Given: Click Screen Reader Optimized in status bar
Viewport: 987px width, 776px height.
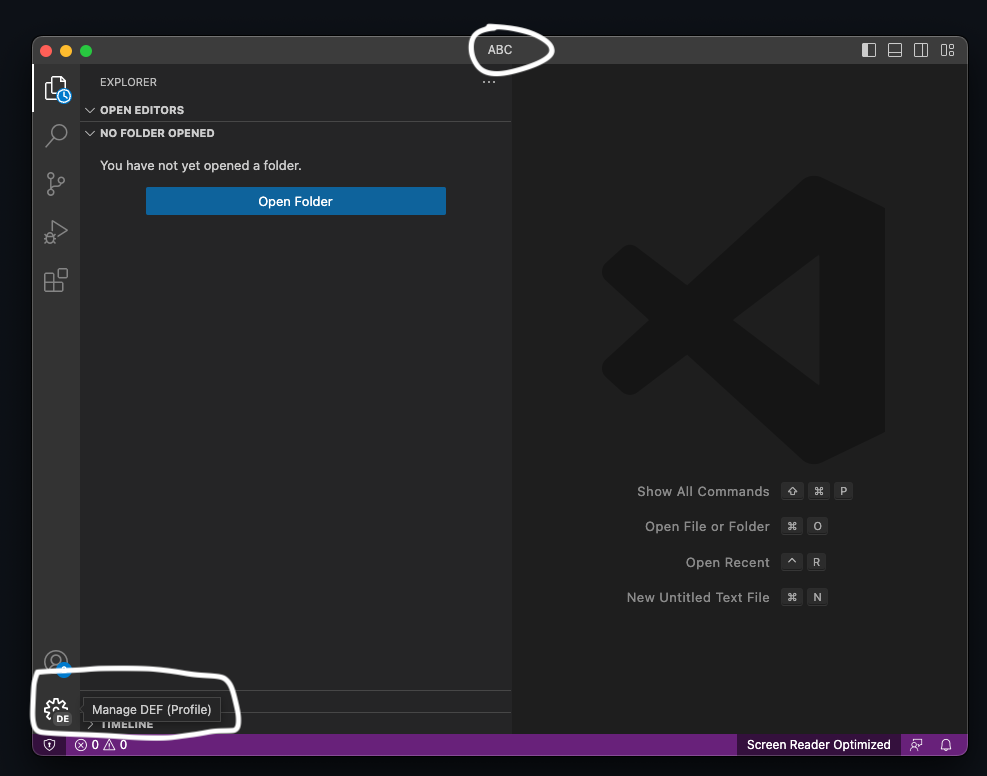Looking at the screenshot, I should (x=818, y=744).
